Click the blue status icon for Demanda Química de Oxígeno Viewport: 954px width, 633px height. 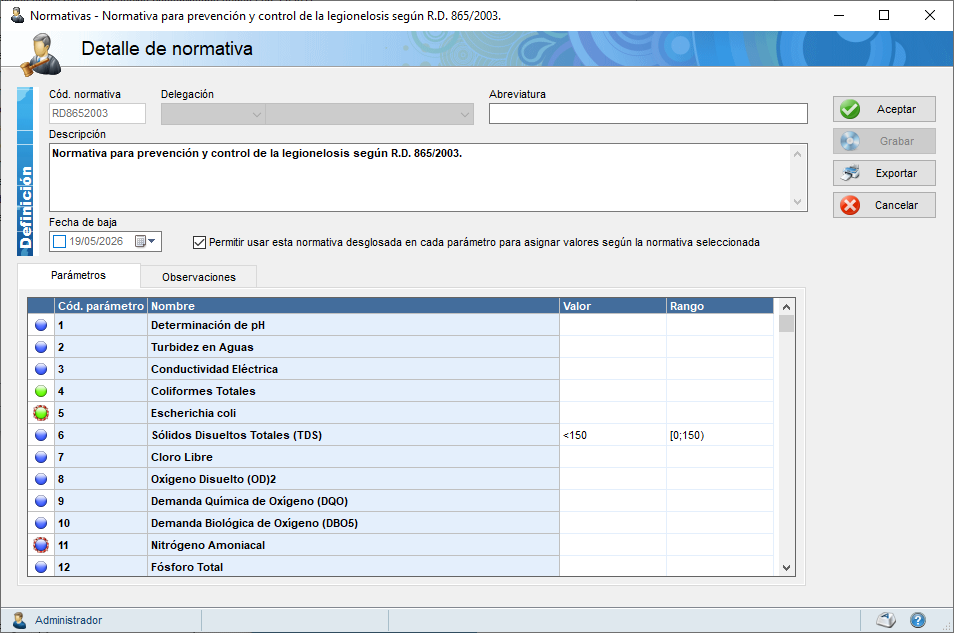[41, 501]
